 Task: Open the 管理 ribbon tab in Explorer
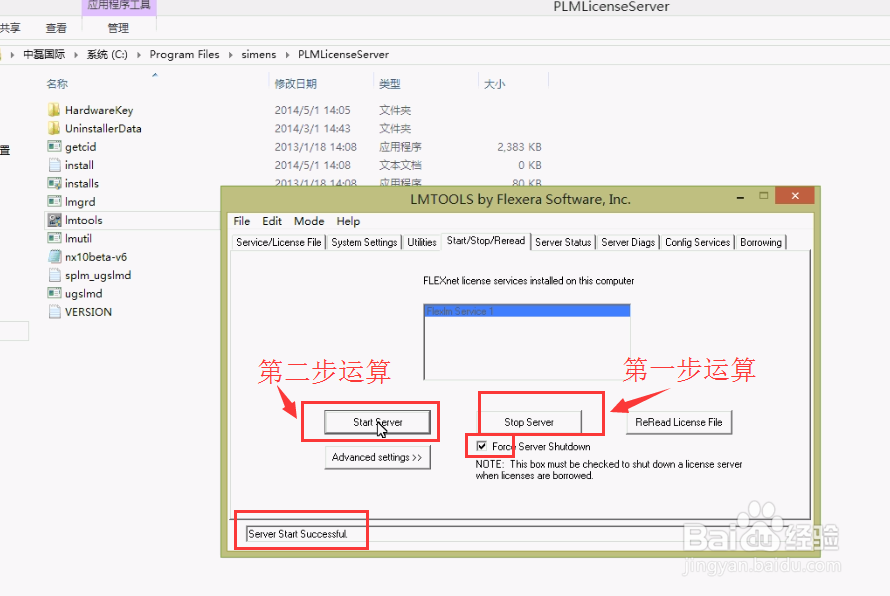pos(118,28)
